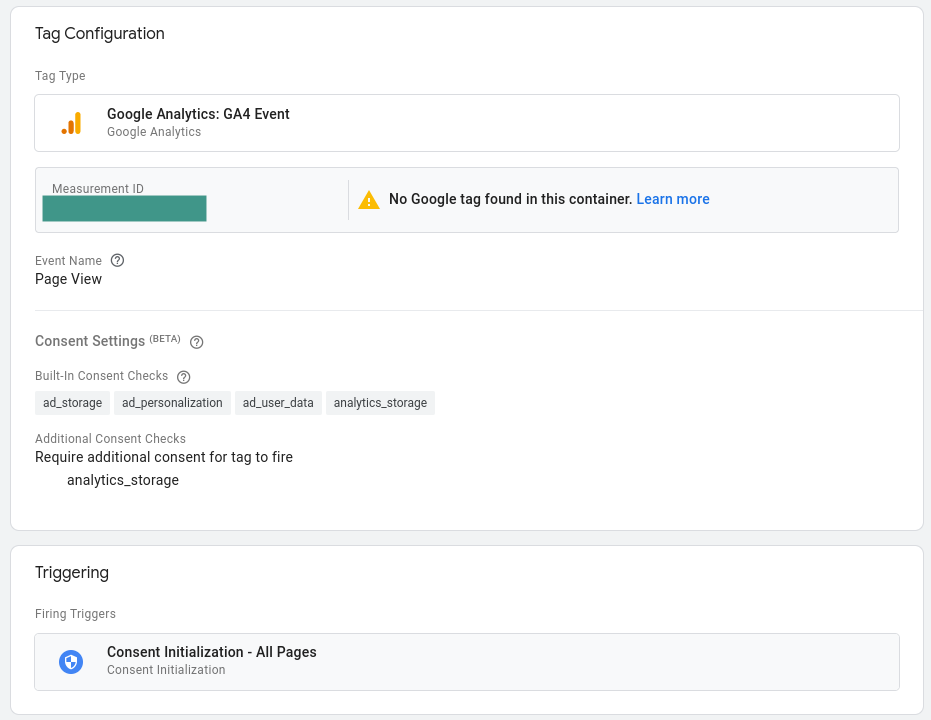Click the Firing Triggers label
The image size is (931, 720).
(x=75, y=613)
